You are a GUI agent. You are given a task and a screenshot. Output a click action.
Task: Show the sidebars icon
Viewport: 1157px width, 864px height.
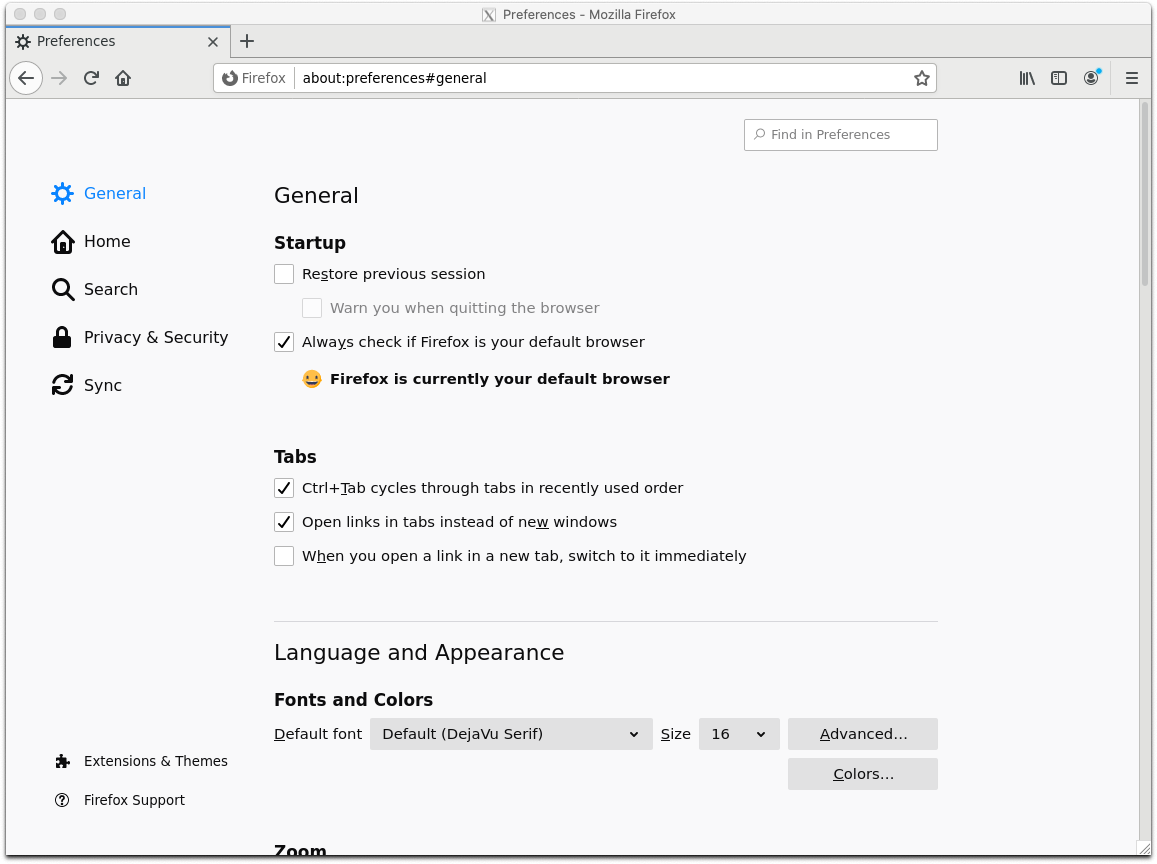[x=1059, y=78]
